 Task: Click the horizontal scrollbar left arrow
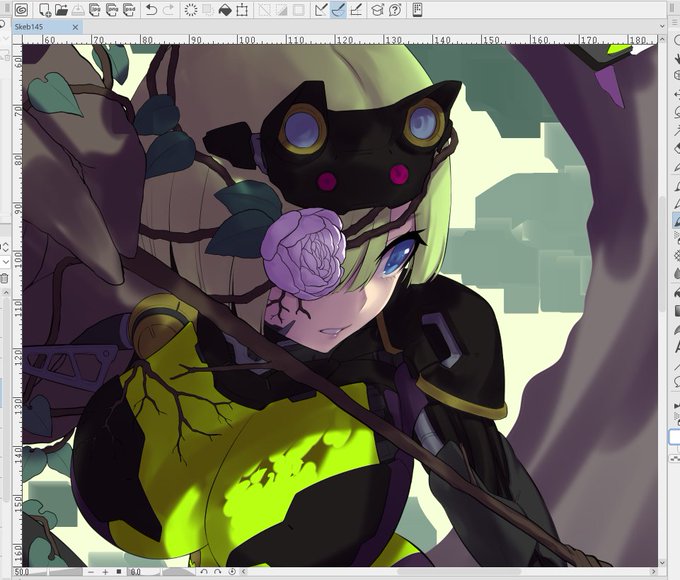244,572
